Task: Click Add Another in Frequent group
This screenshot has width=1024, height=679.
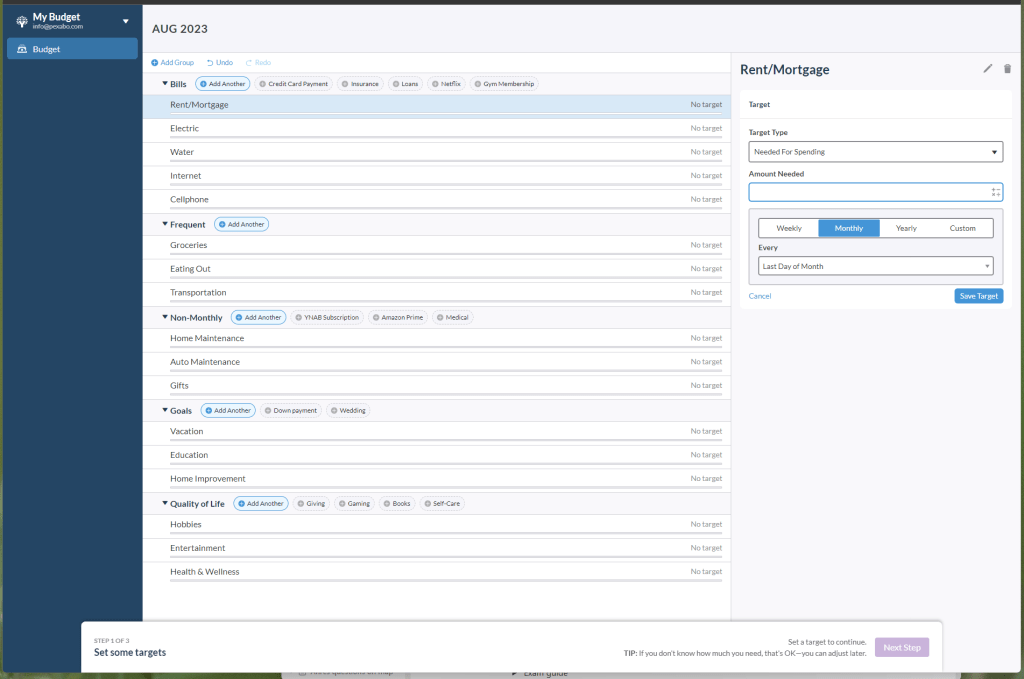Action: pos(242,224)
